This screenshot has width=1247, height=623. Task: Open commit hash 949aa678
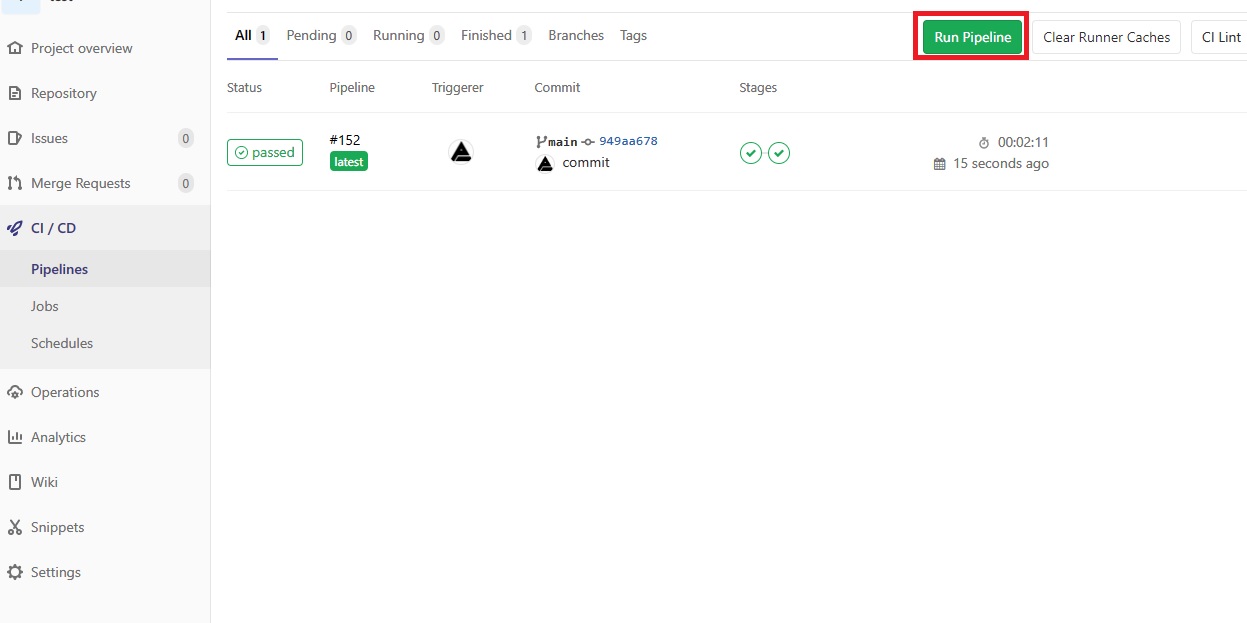628,141
